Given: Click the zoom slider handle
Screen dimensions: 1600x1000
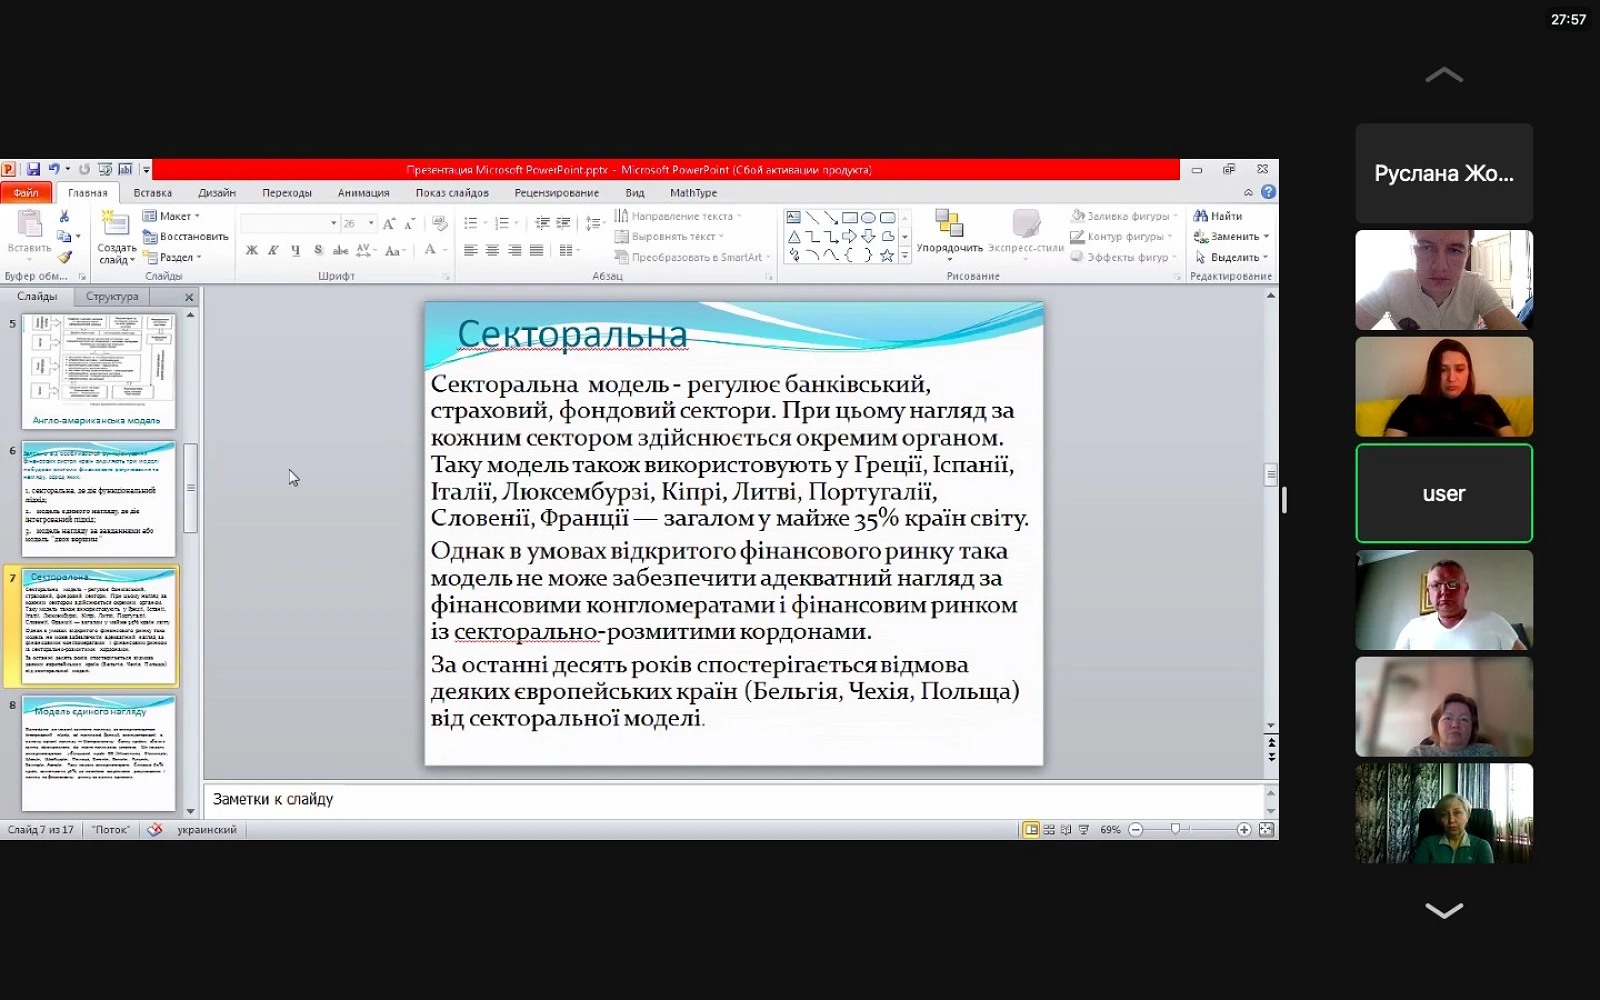Looking at the screenshot, I should [x=1176, y=830].
